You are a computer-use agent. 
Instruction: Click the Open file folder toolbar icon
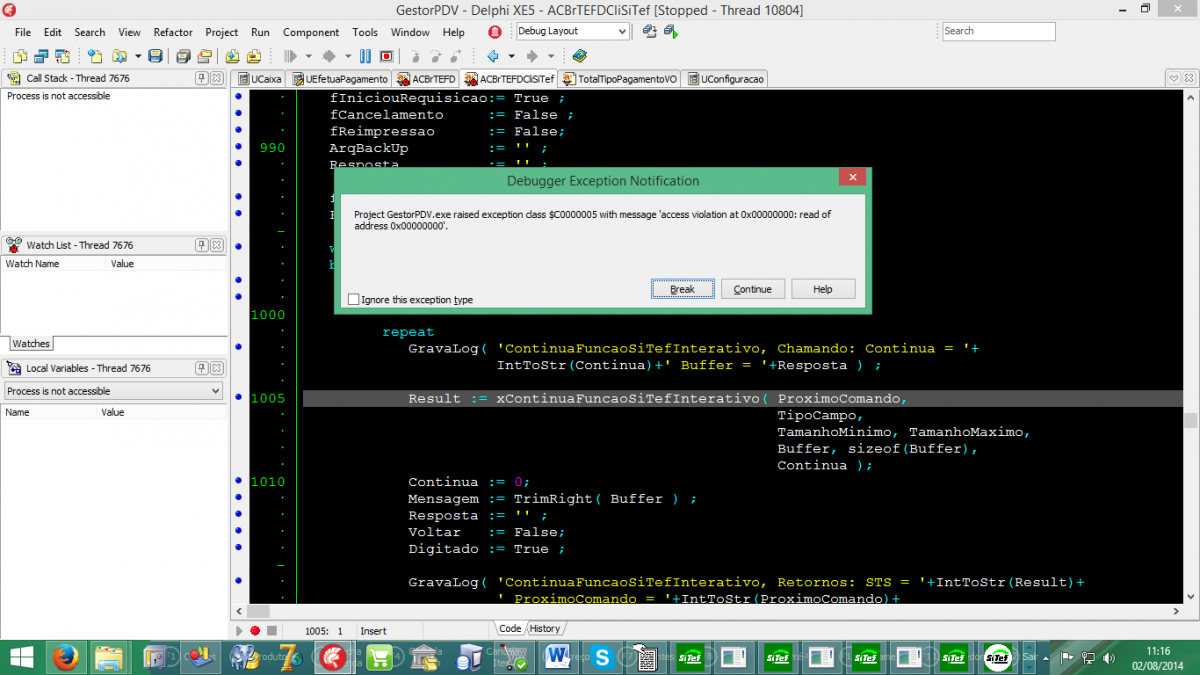point(119,56)
